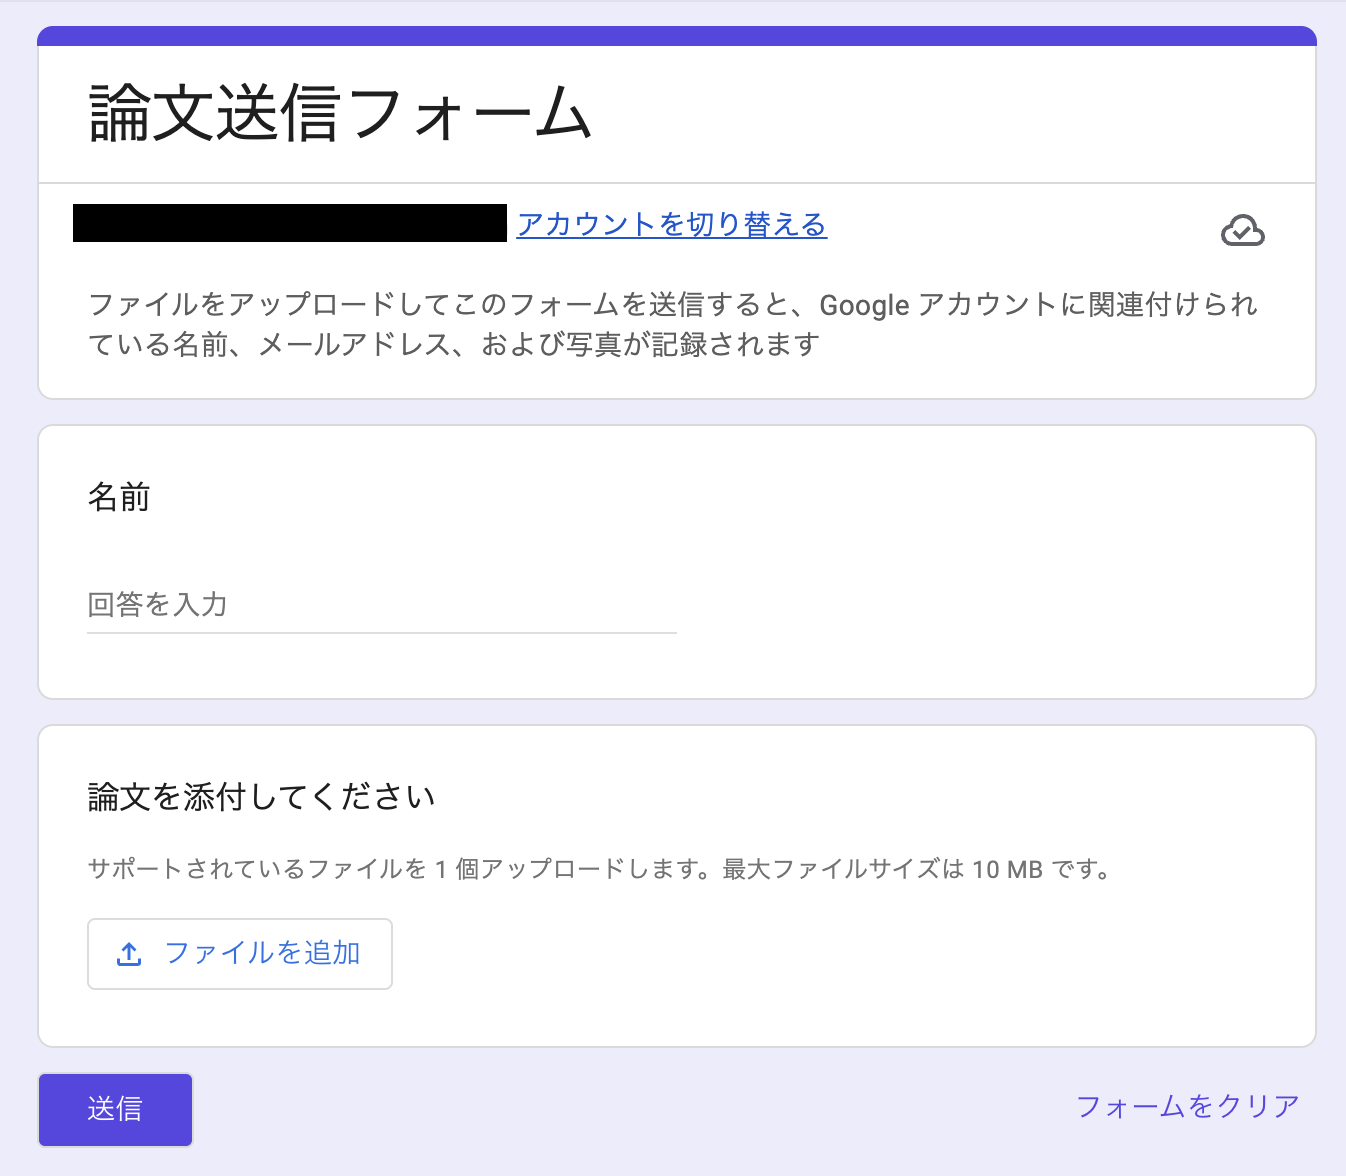Click the 論文送信フォーム form title
The width and height of the screenshot is (1346, 1176).
(x=341, y=113)
